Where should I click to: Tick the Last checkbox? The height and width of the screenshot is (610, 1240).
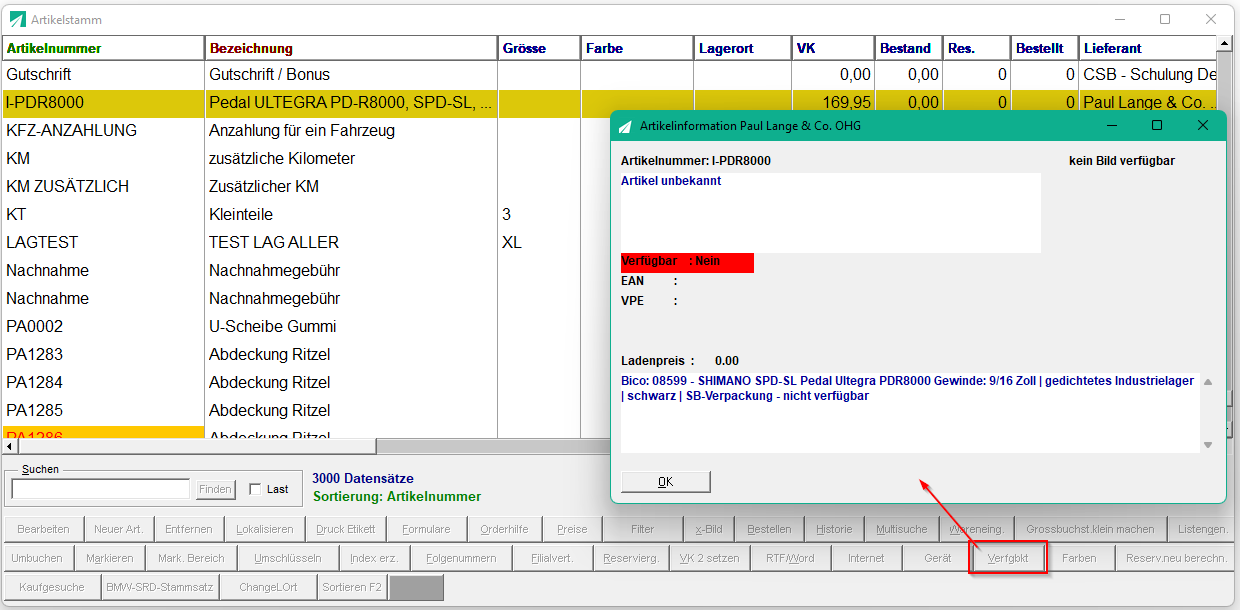point(255,489)
